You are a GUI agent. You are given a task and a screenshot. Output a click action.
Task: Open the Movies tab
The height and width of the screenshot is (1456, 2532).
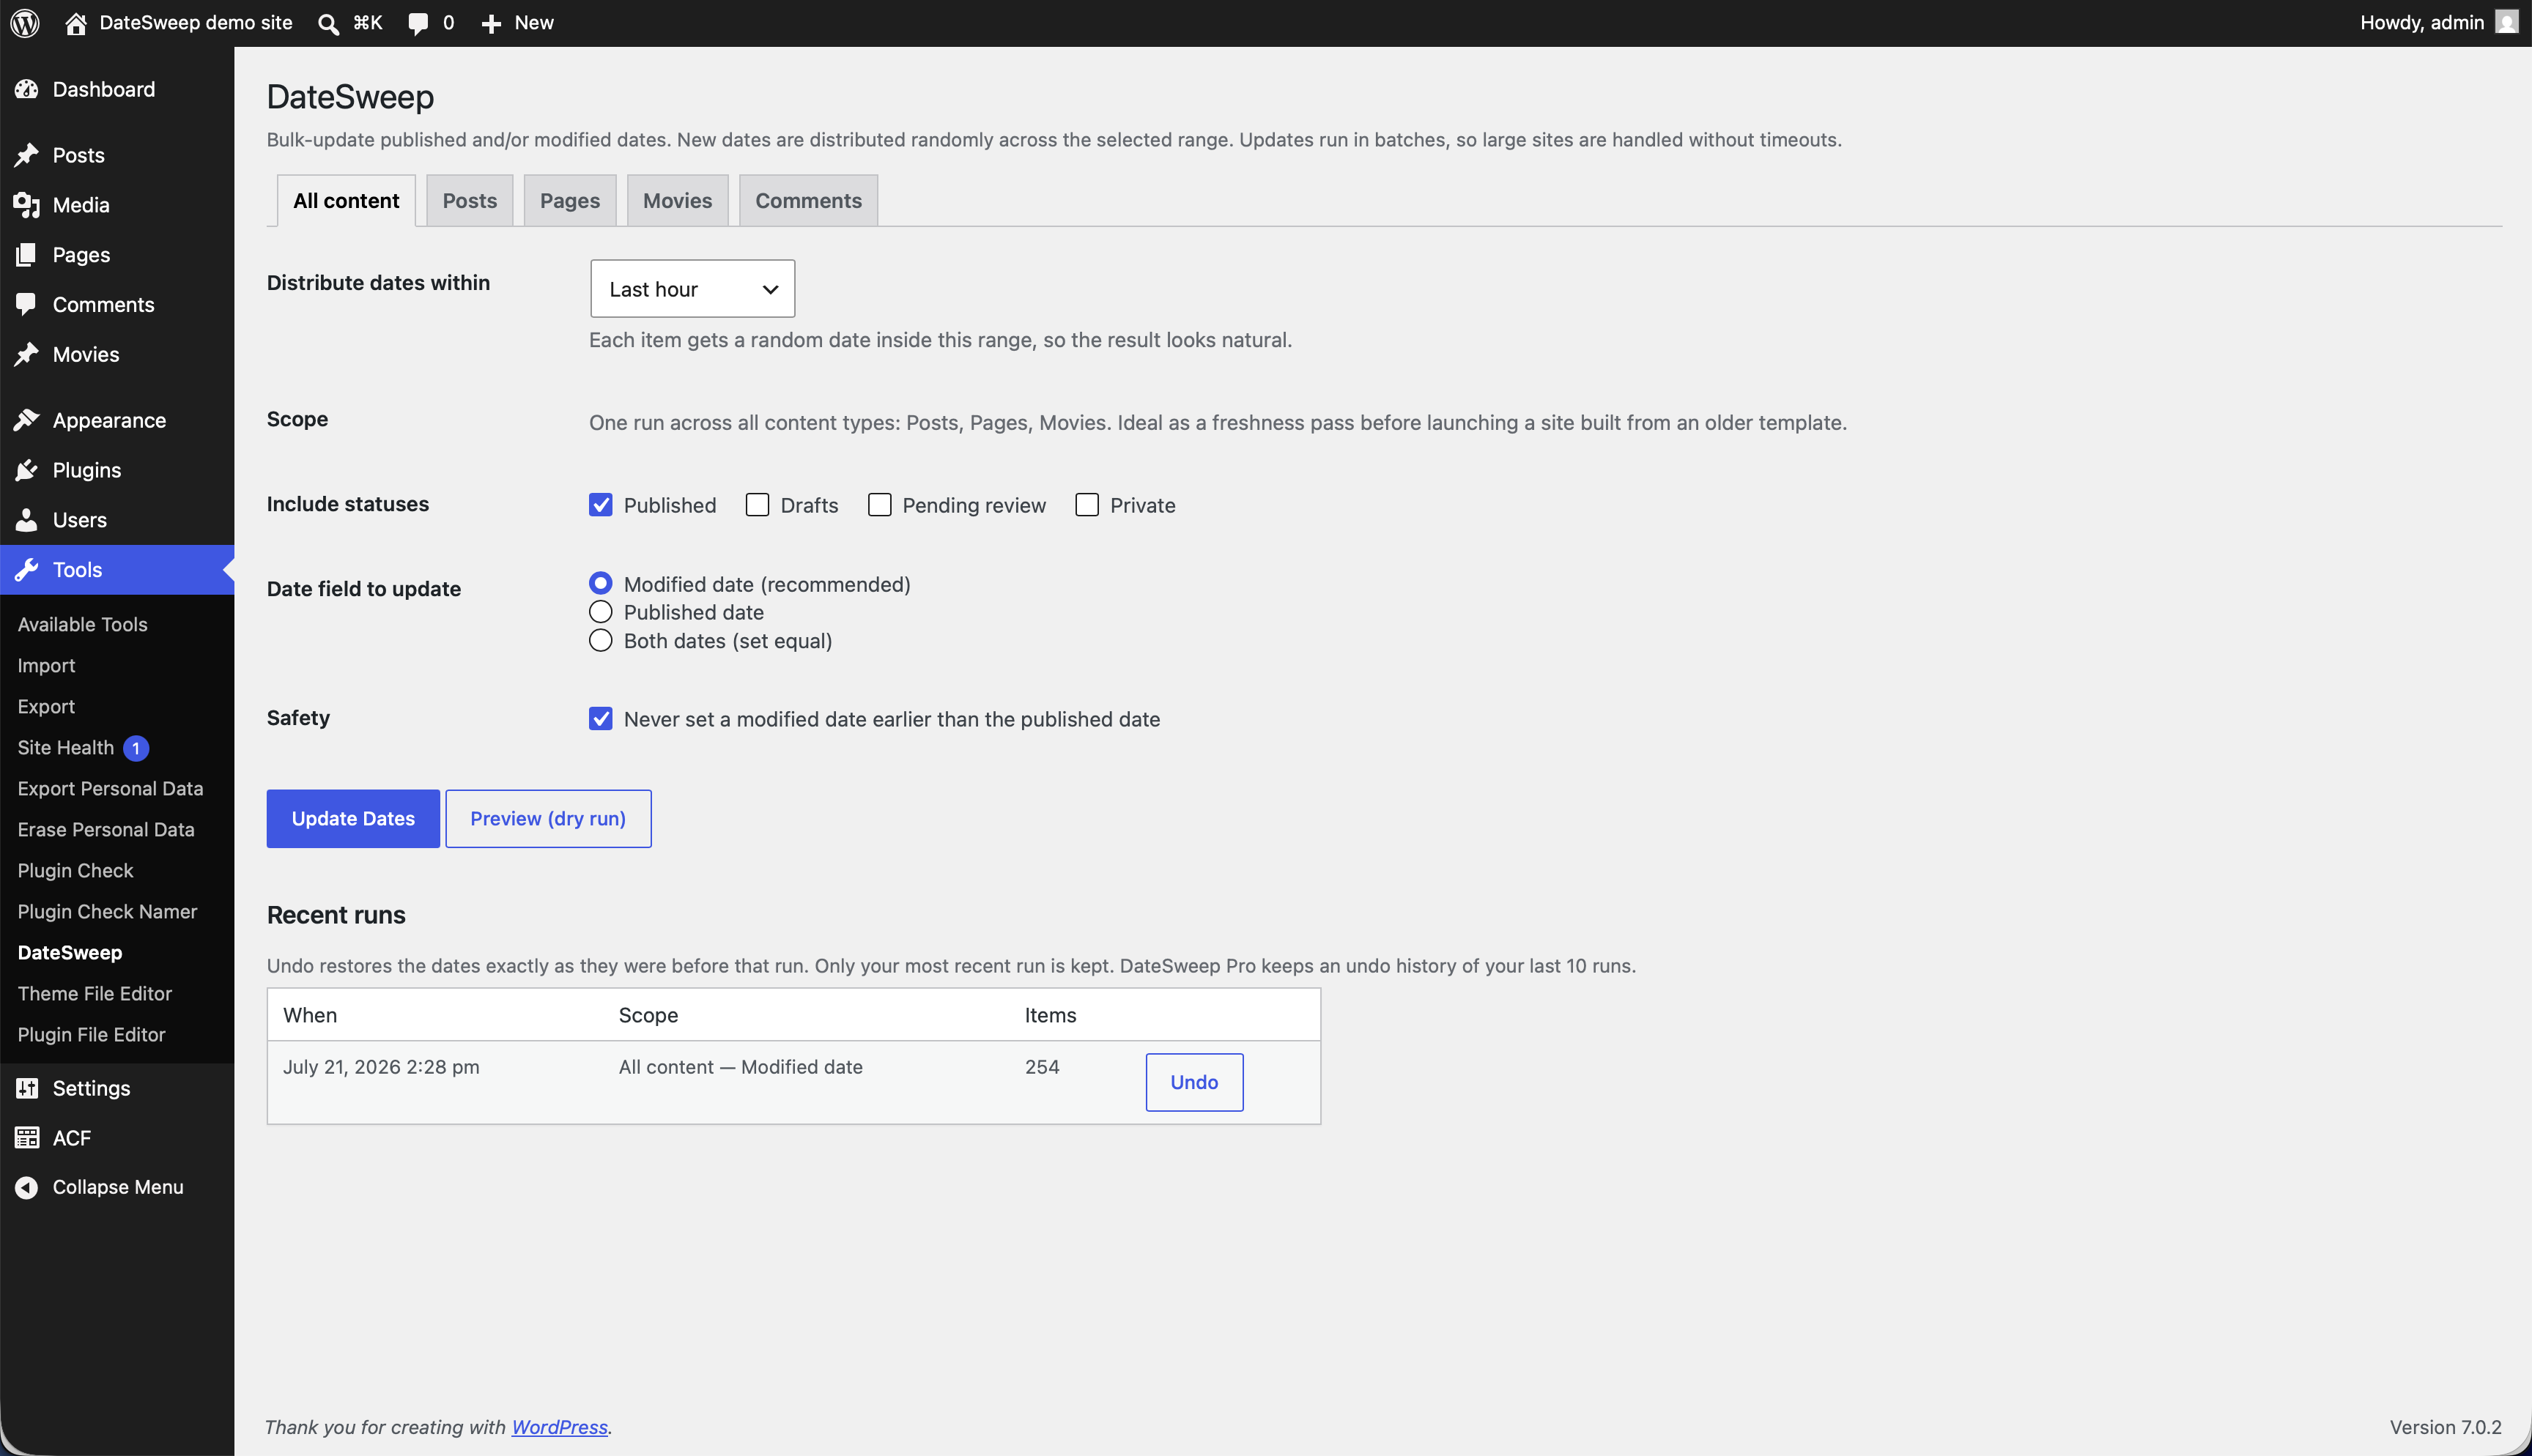pyautogui.click(x=677, y=200)
